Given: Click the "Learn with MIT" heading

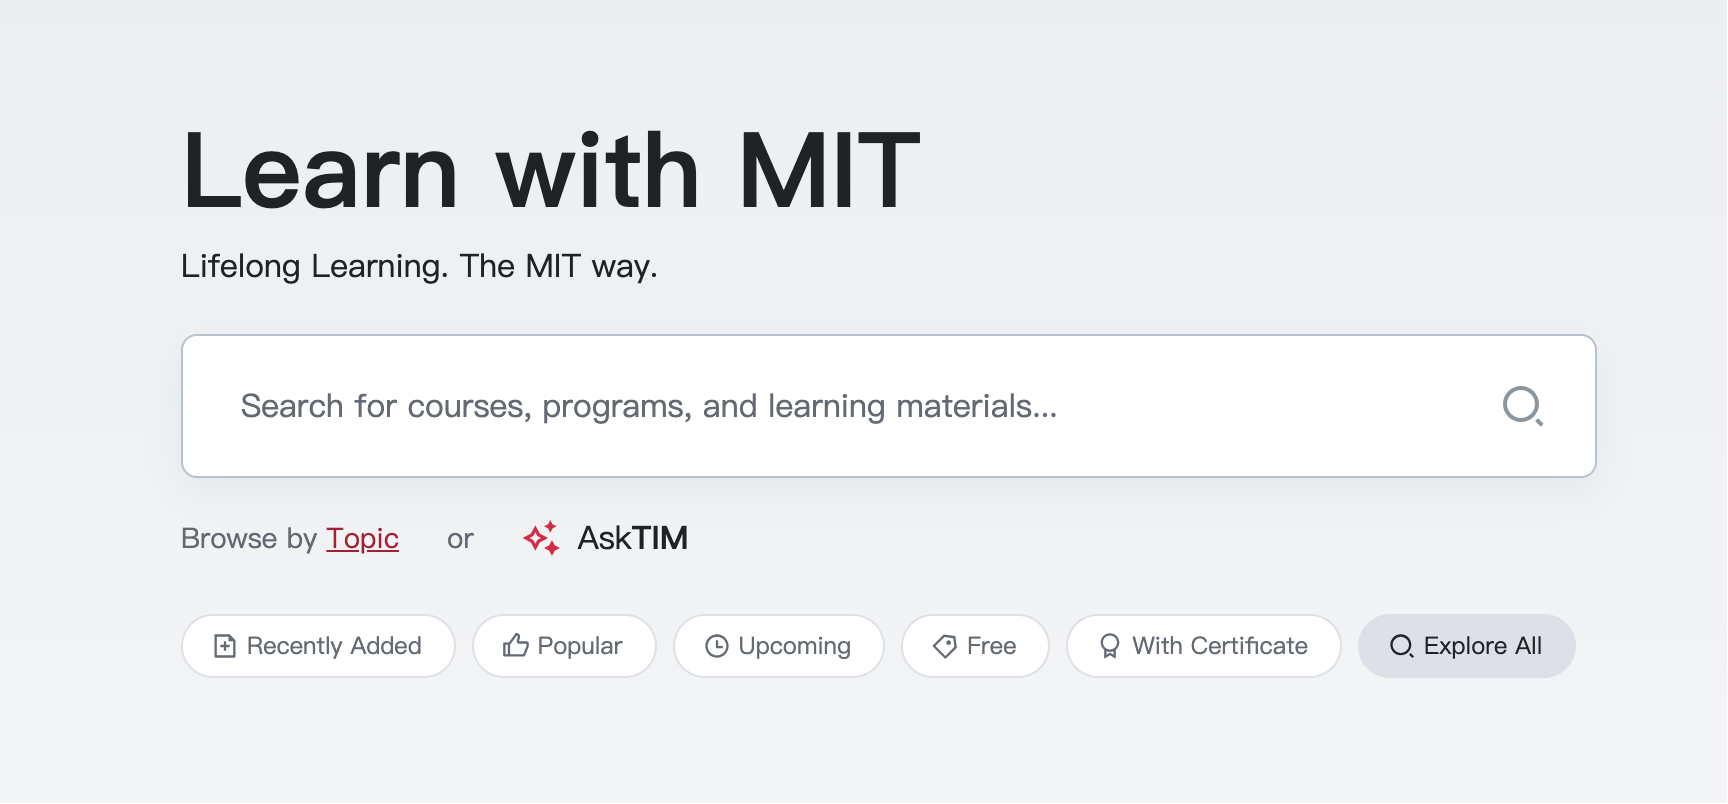Looking at the screenshot, I should tap(550, 171).
